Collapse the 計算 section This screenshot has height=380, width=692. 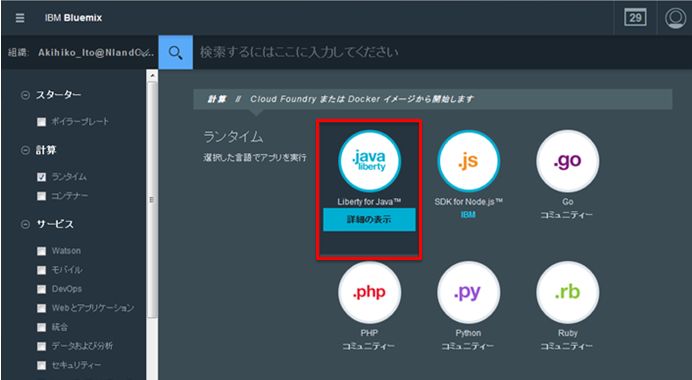coord(26,150)
